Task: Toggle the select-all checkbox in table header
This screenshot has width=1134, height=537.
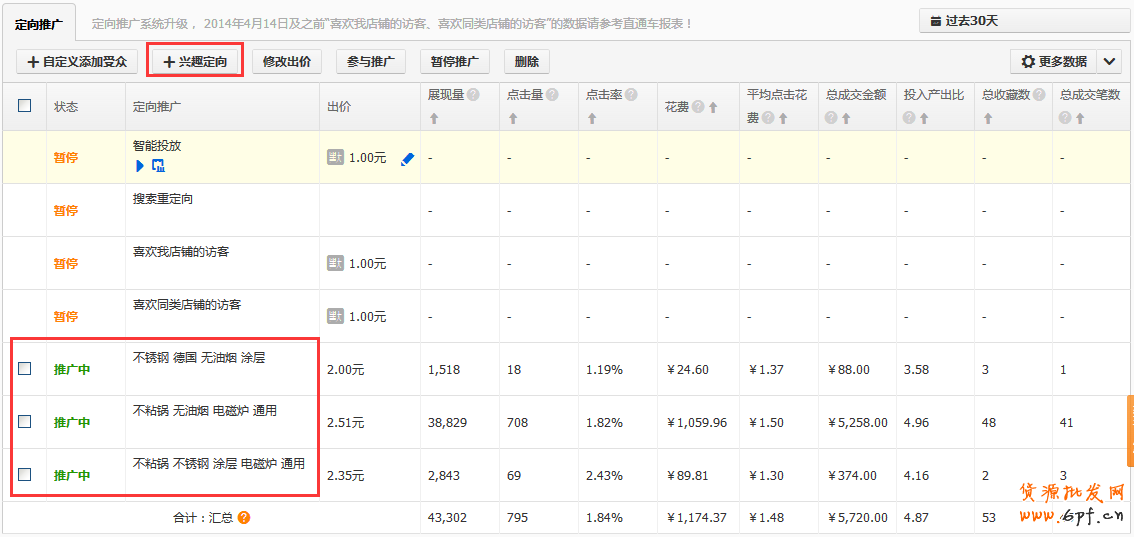Action: pos(25,105)
